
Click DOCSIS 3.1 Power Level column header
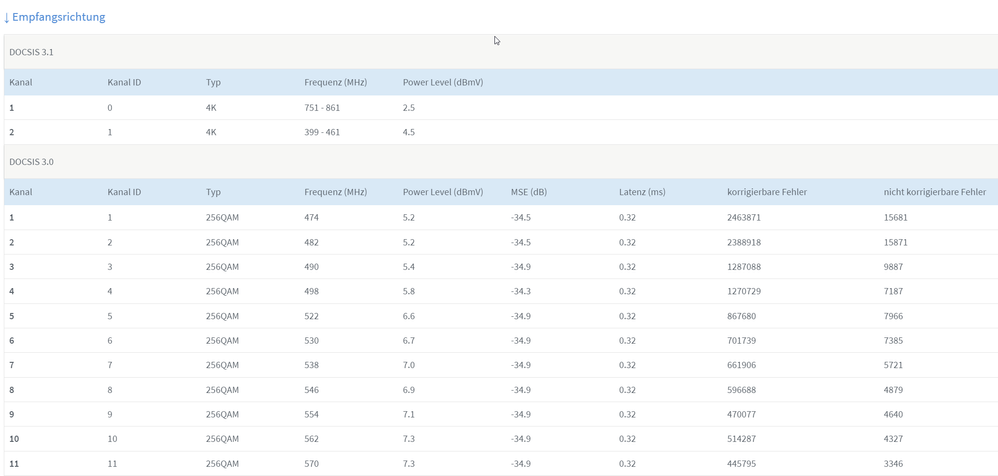443,82
